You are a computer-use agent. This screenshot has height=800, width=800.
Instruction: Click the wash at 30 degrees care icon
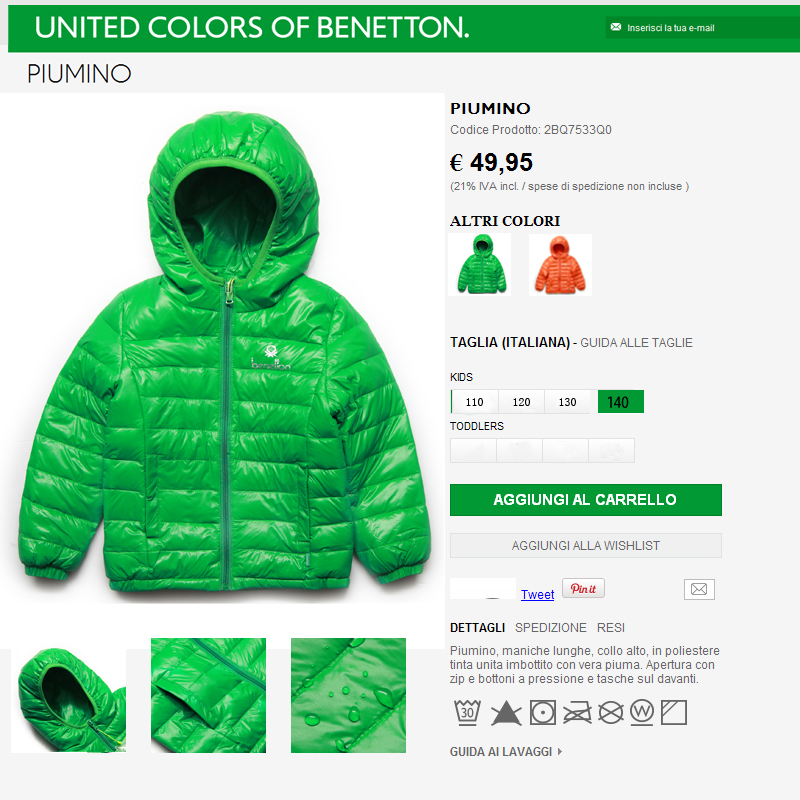point(467,712)
